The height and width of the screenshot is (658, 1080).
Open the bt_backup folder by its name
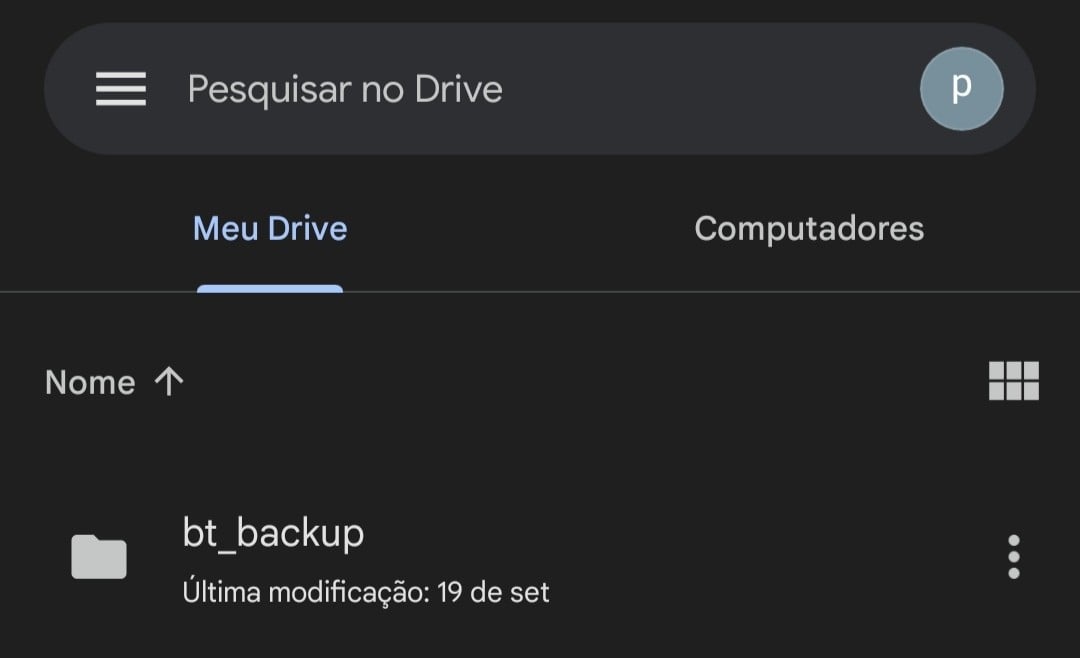(273, 533)
